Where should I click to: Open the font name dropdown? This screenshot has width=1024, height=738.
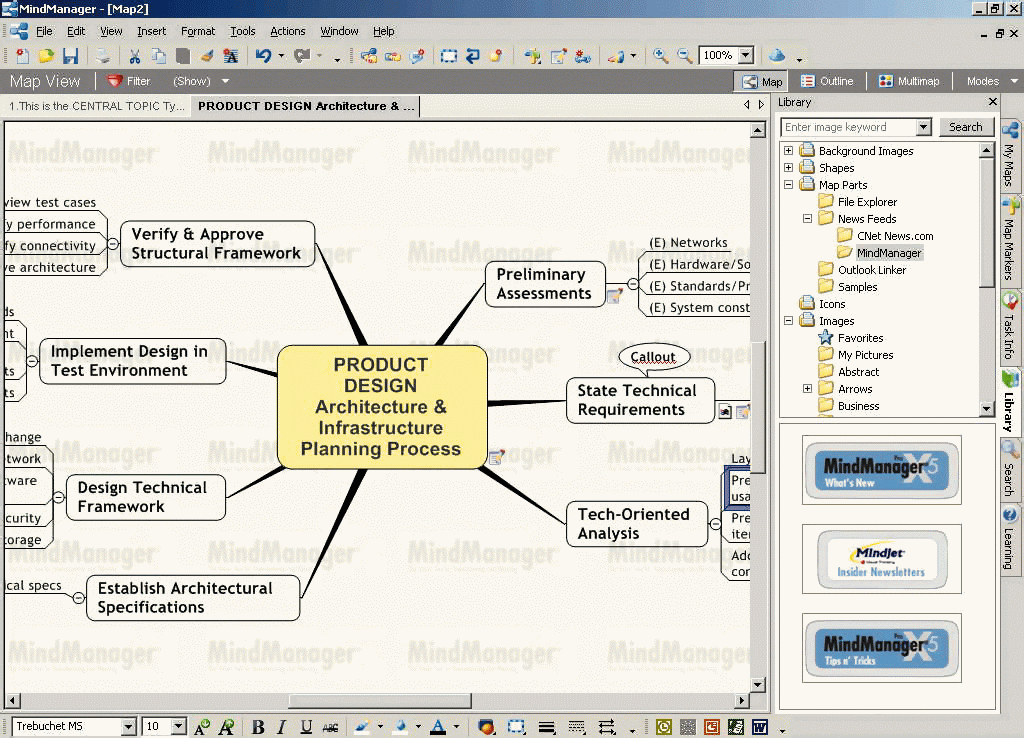pyautogui.click(x=129, y=726)
